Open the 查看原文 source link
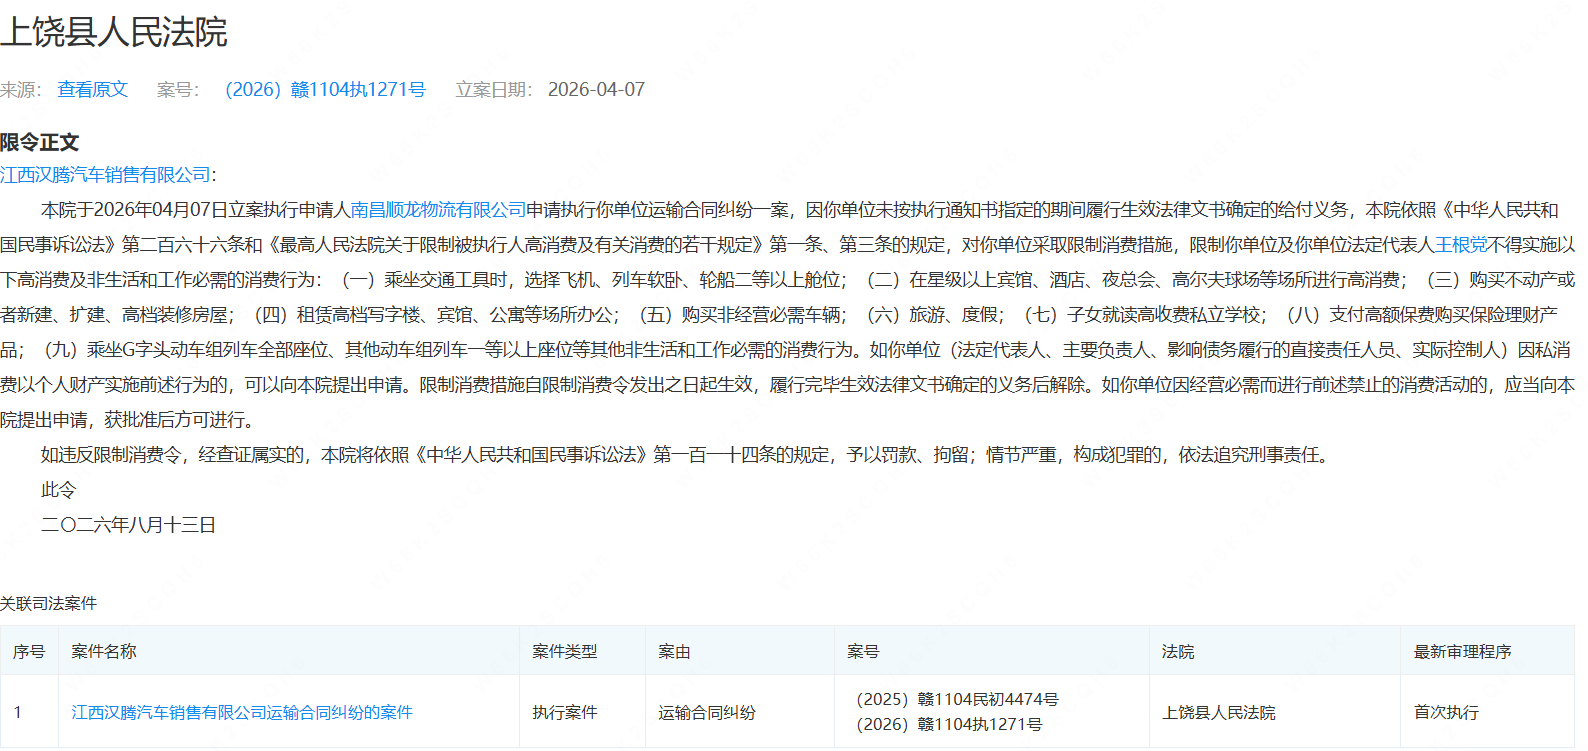 coord(93,89)
